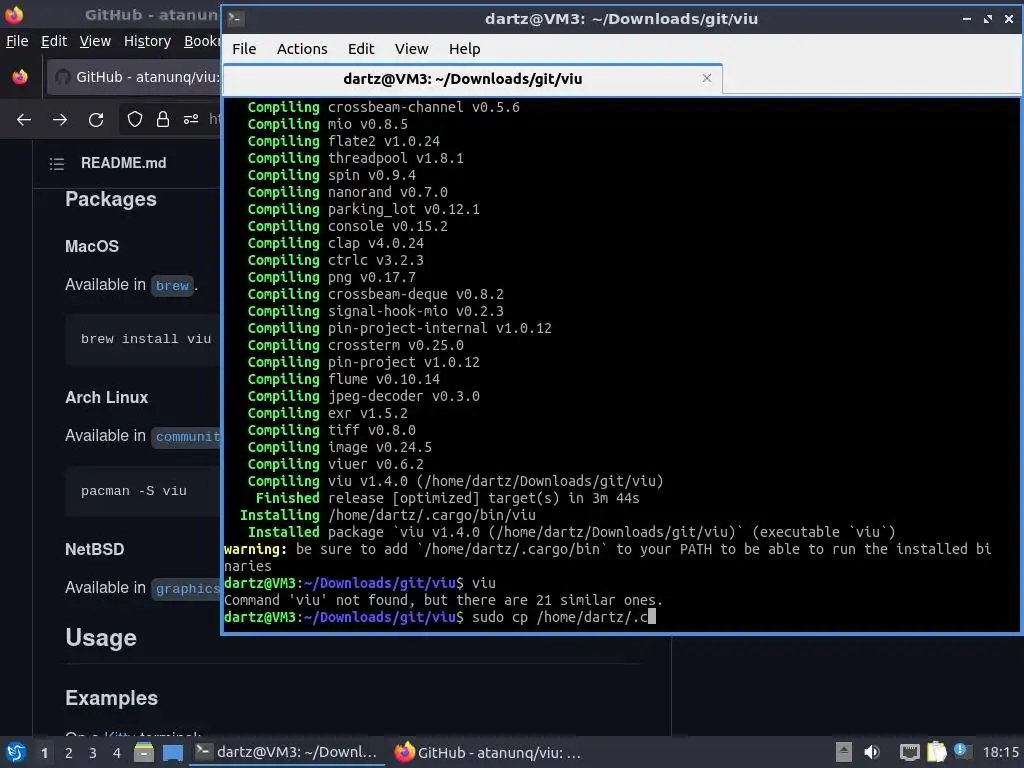Open update notification tray icon

coord(962,751)
